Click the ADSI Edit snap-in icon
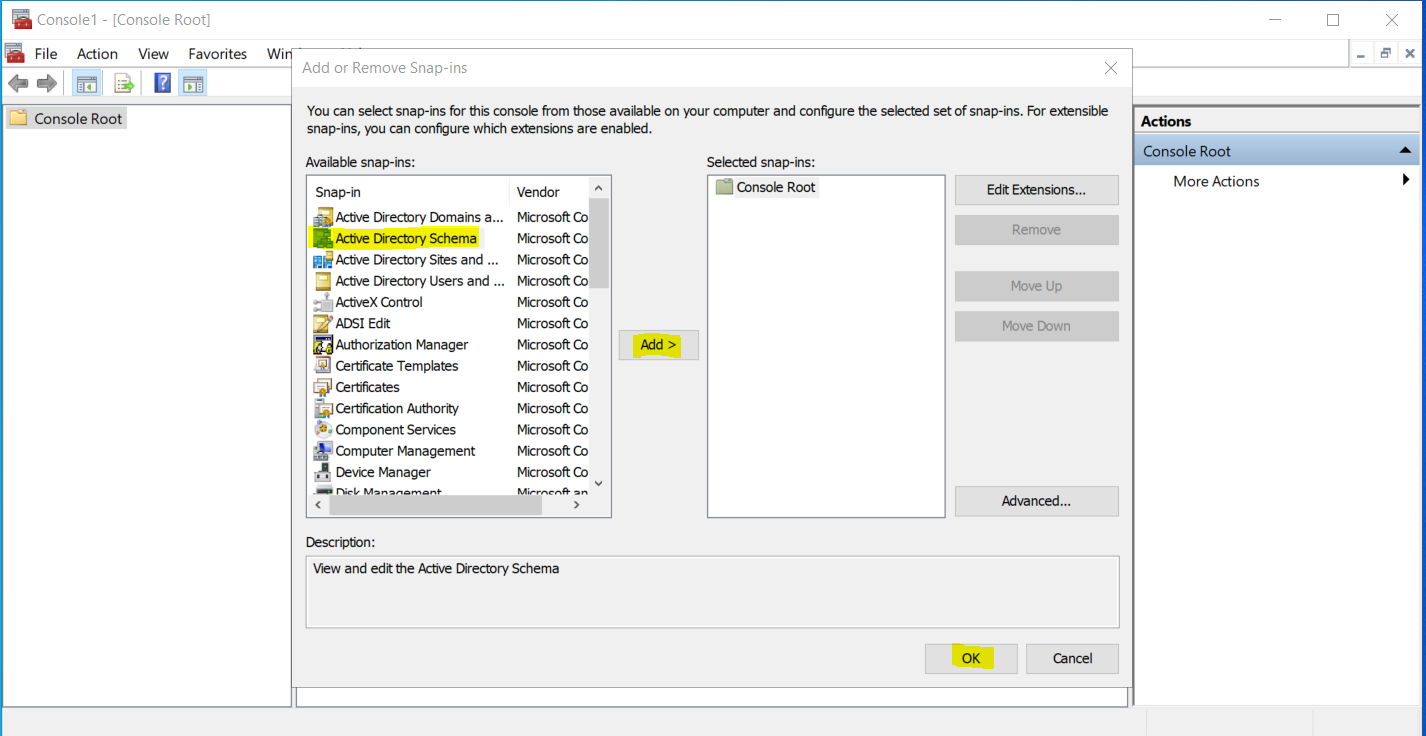This screenshot has height=736, width=1426. [x=322, y=323]
